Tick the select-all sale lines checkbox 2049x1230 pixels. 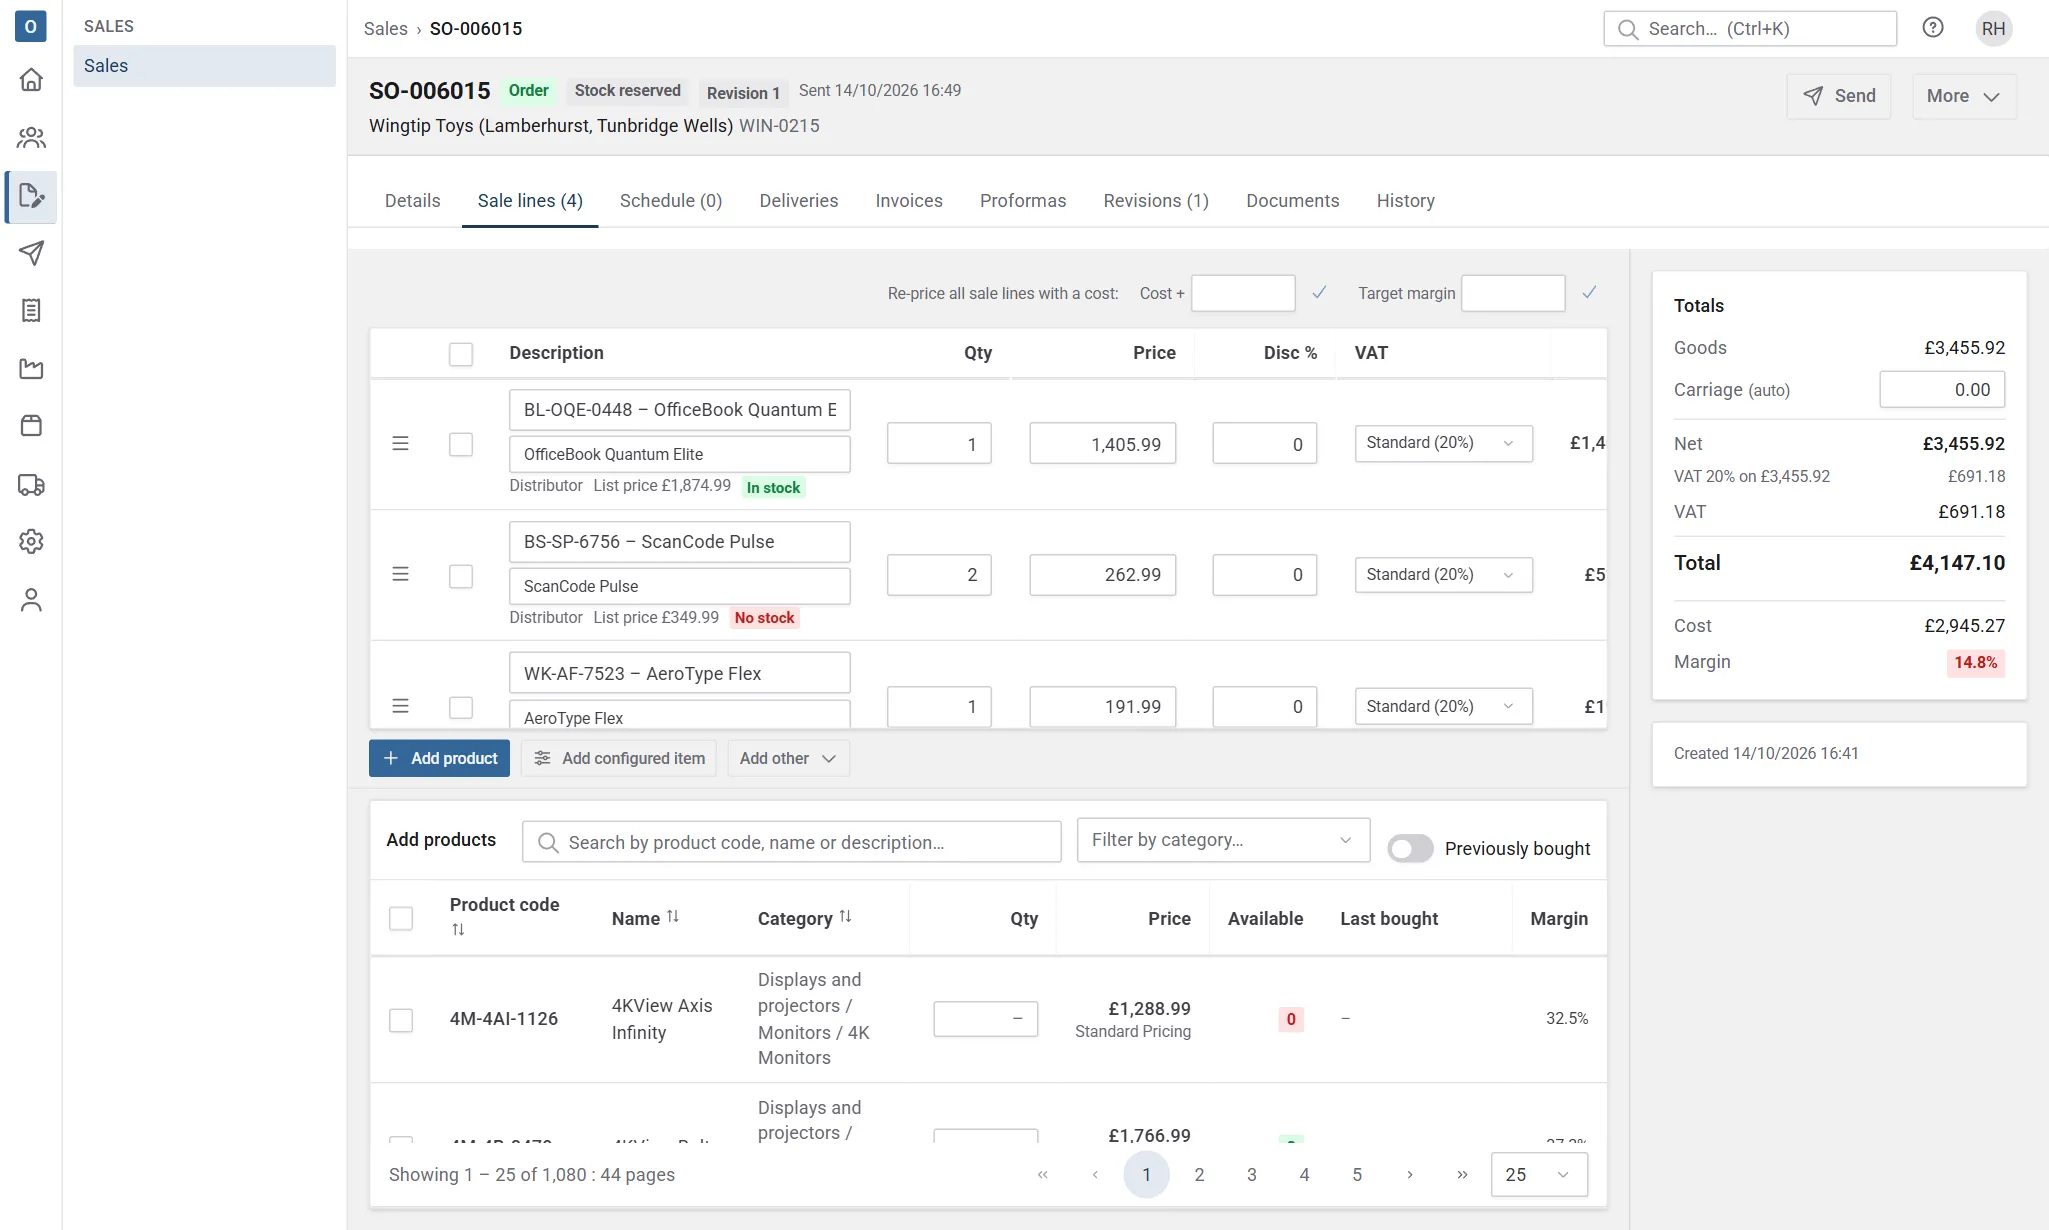[461, 354]
